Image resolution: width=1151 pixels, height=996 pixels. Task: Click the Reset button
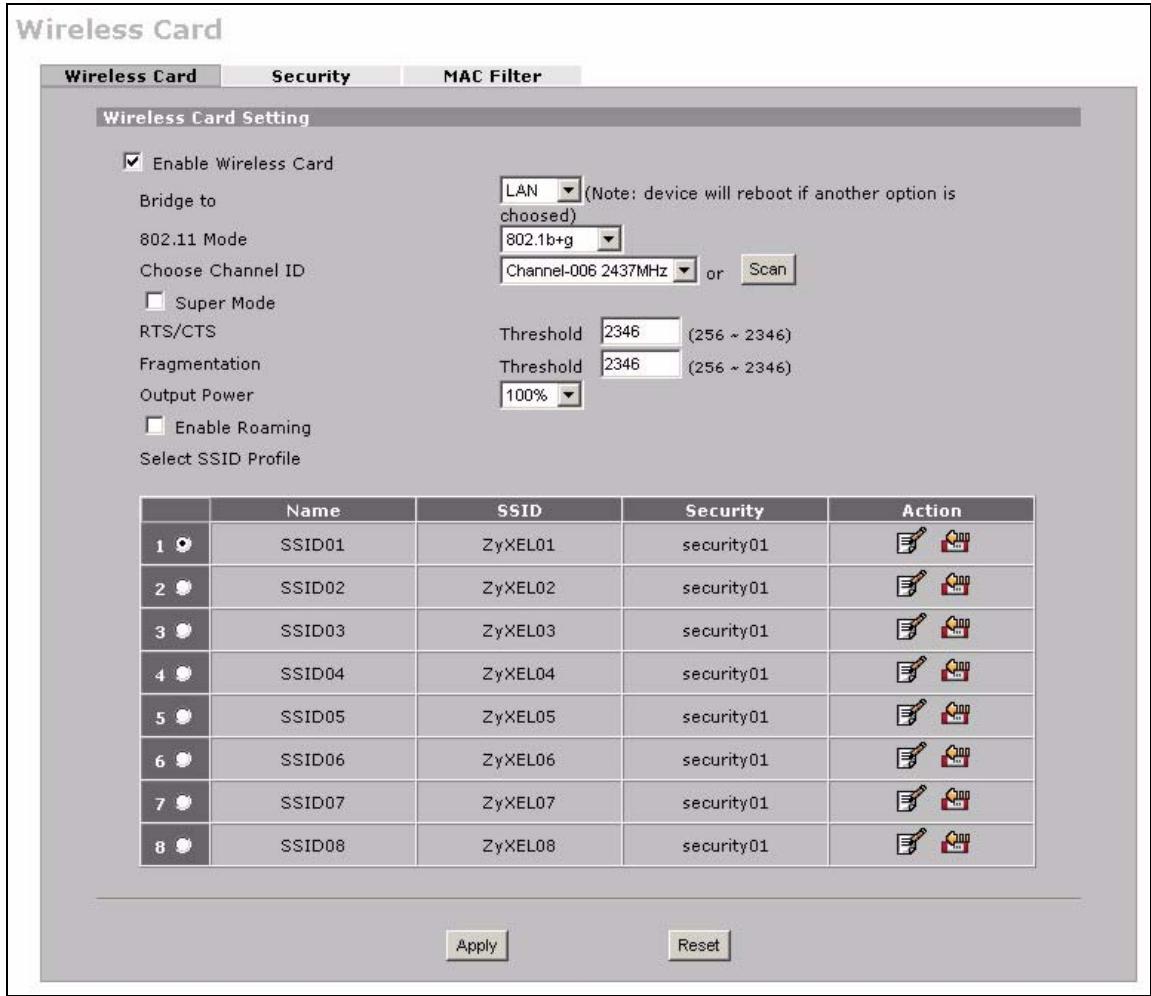698,945
